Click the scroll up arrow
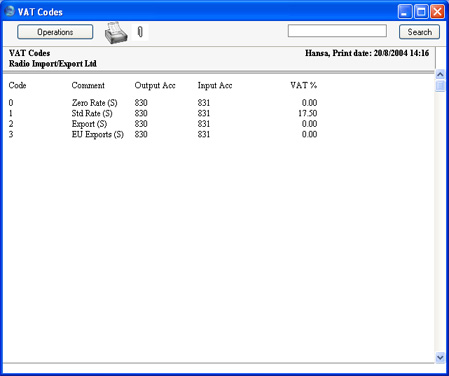449x376 pixels. coord(440,74)
